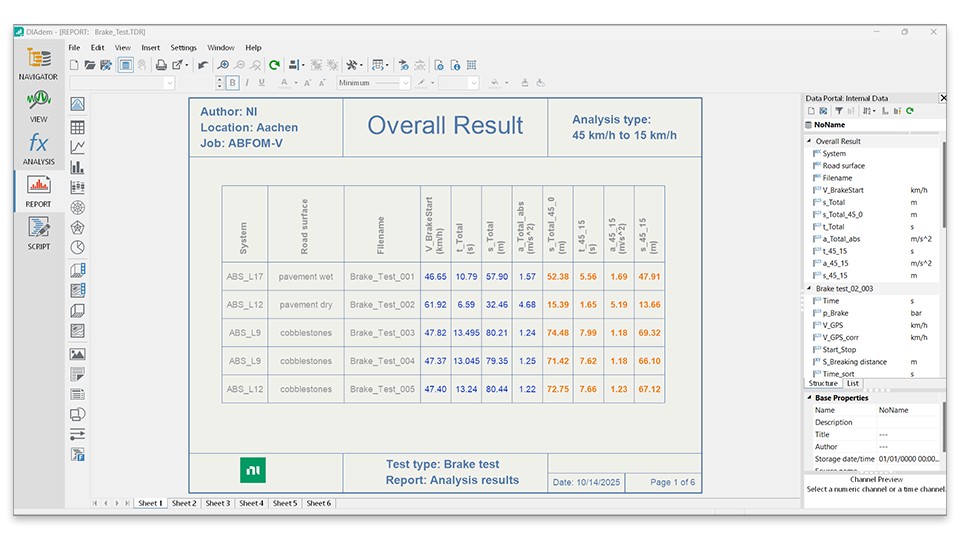Open the ANALYSIS panel
Viewport: 960px width, 540px height.
click(x=38, y=148)
